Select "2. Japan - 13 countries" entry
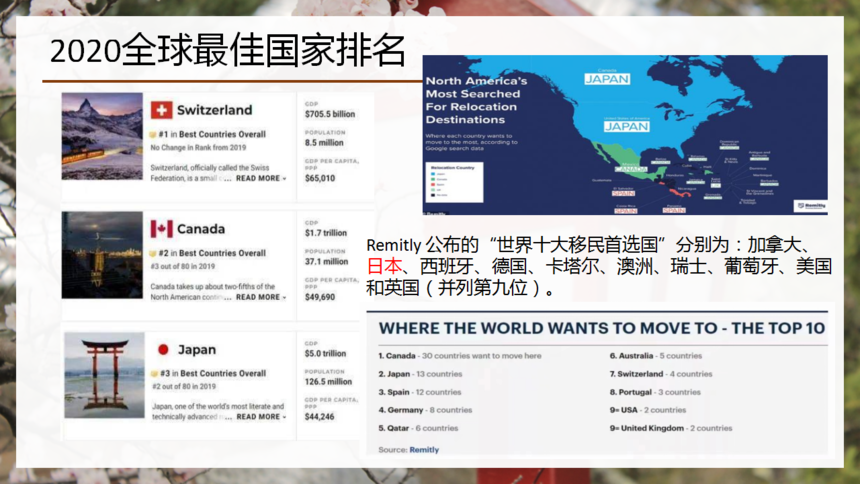 (x=420, y=374)
